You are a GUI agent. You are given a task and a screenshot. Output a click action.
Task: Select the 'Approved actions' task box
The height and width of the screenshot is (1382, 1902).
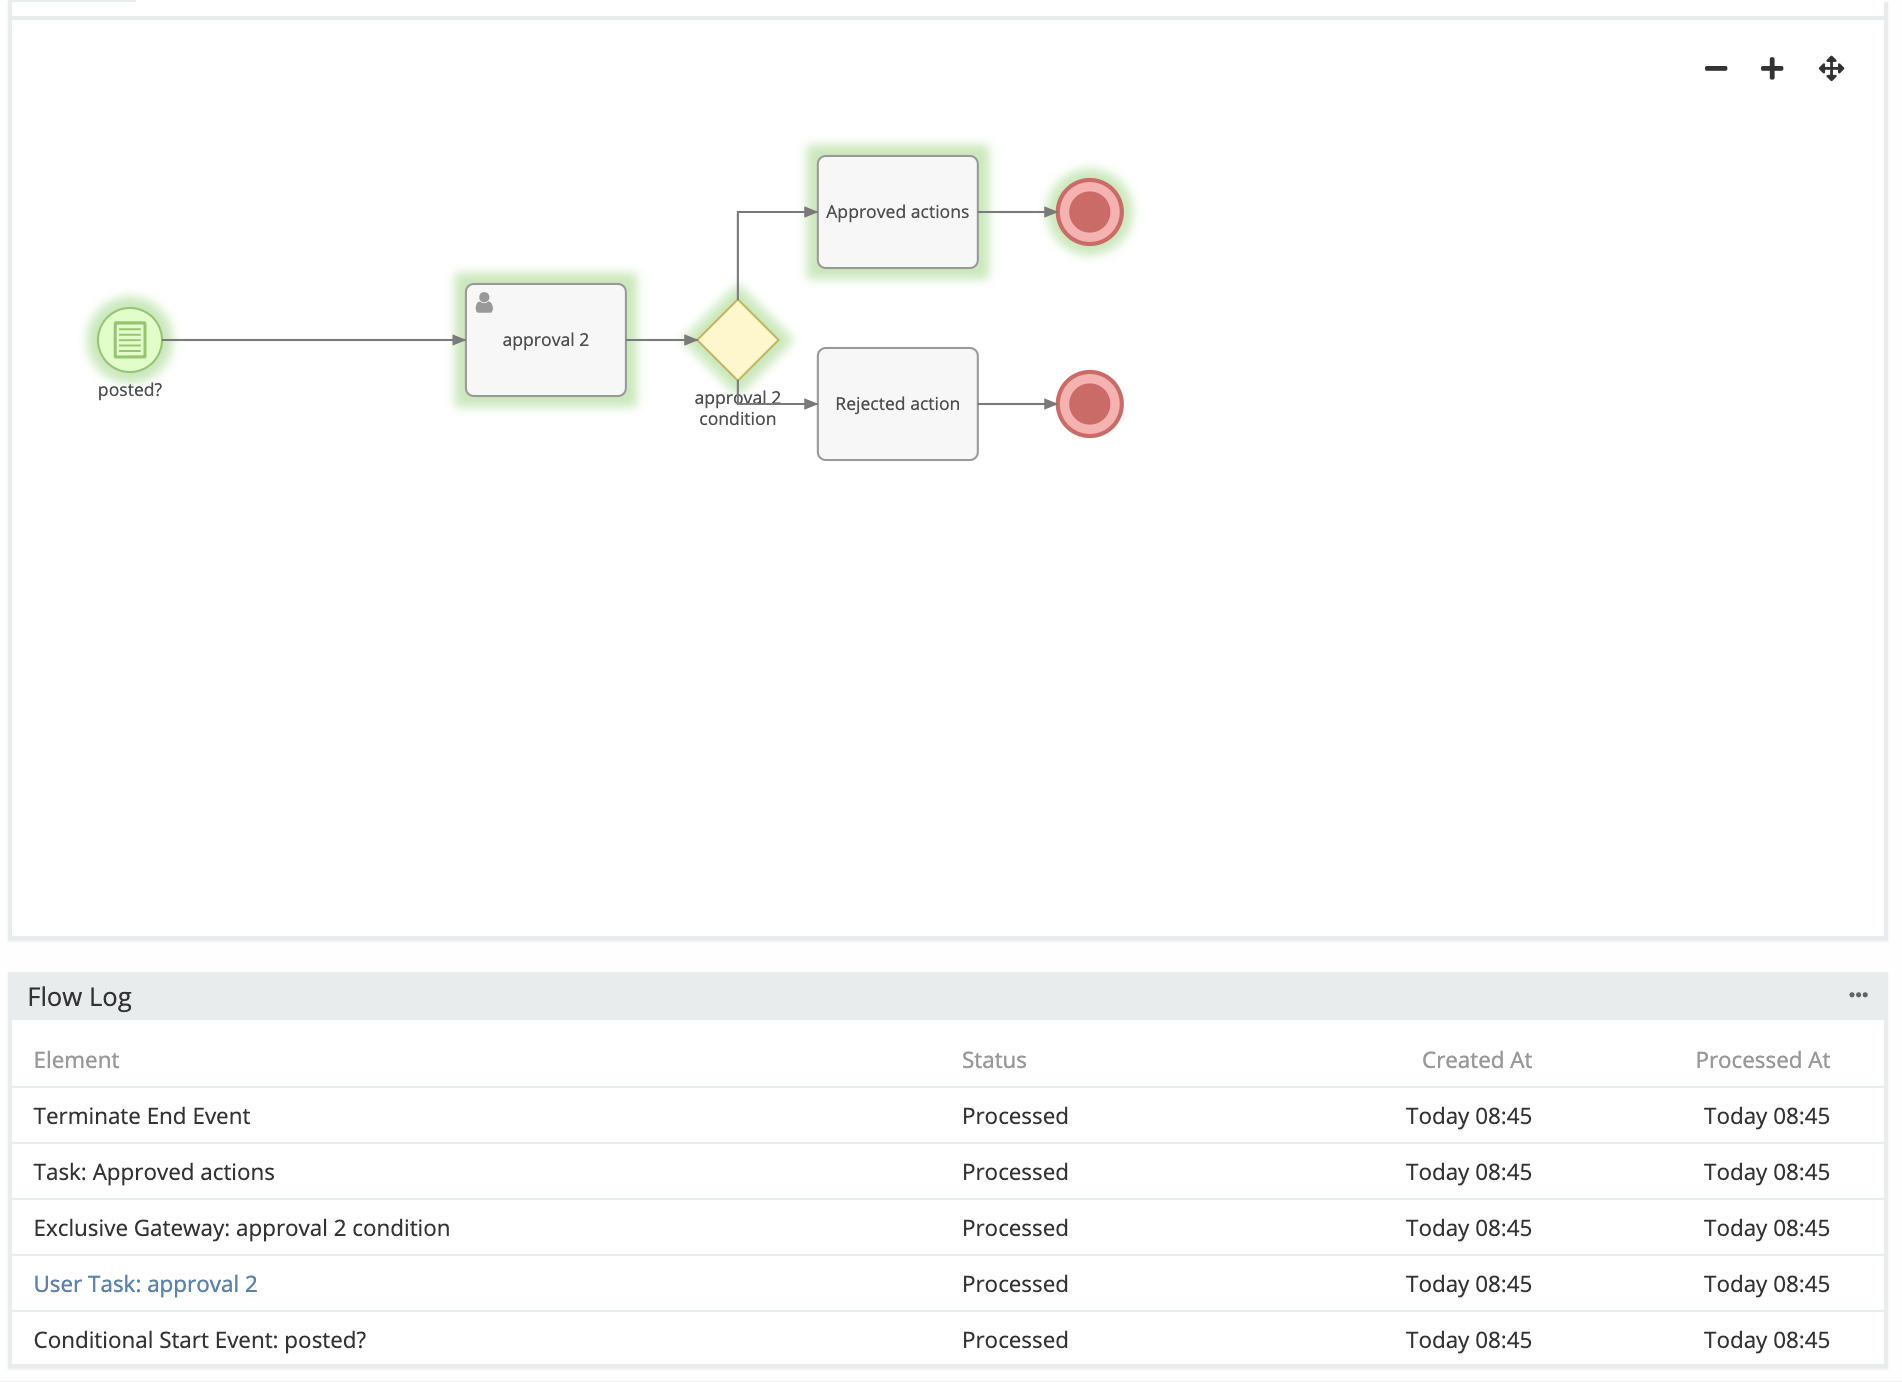[x=897, y=212]
